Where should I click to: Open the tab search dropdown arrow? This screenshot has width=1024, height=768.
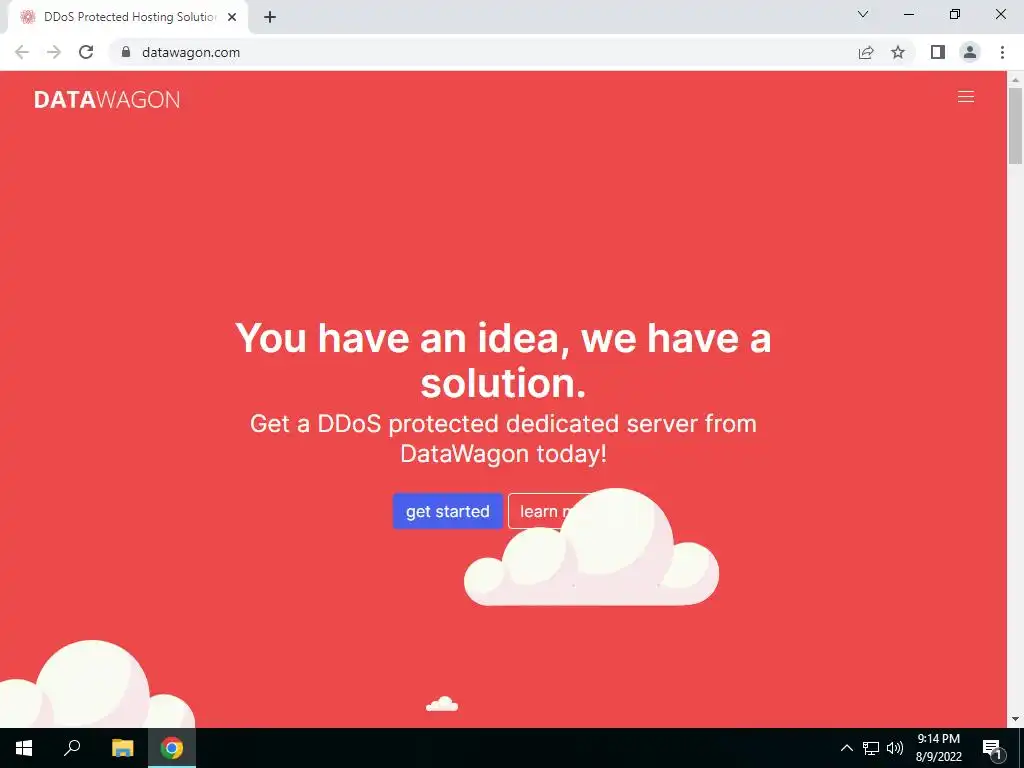[x=863, y=14]
